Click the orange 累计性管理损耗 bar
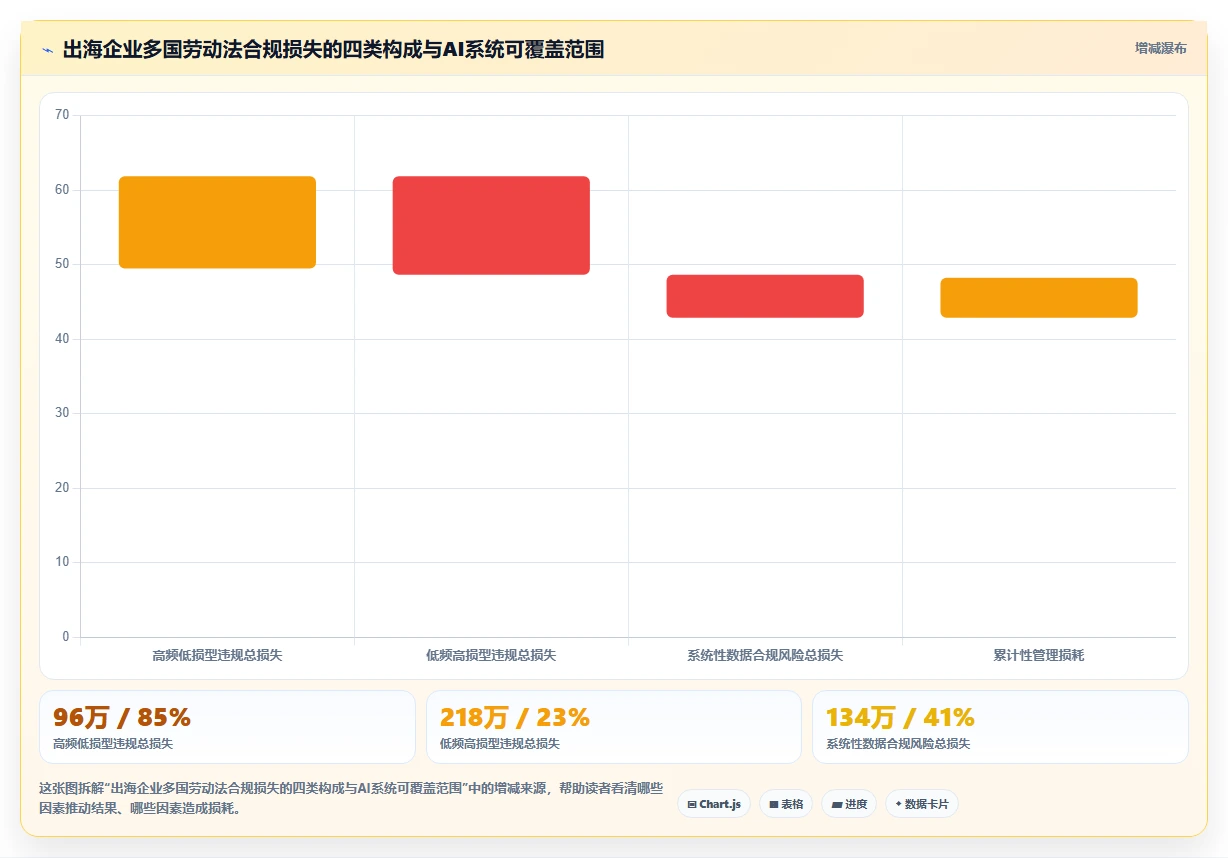The image size is (1228, 858). pyautogui.click(x=1039, y=298)
